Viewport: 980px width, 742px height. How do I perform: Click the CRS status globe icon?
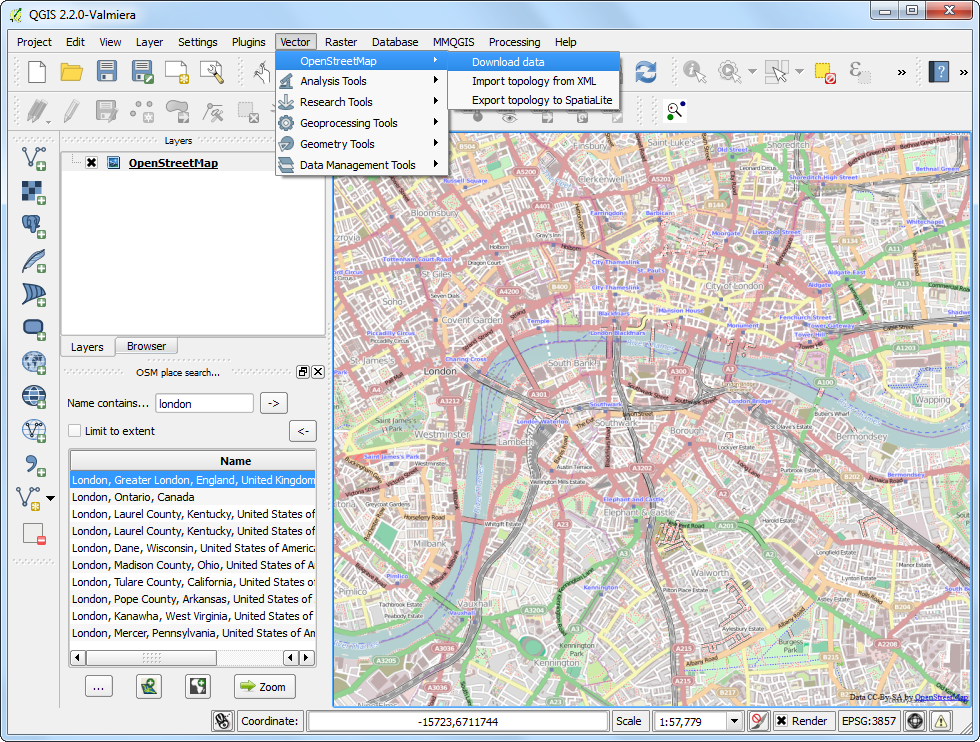(915, 721)
